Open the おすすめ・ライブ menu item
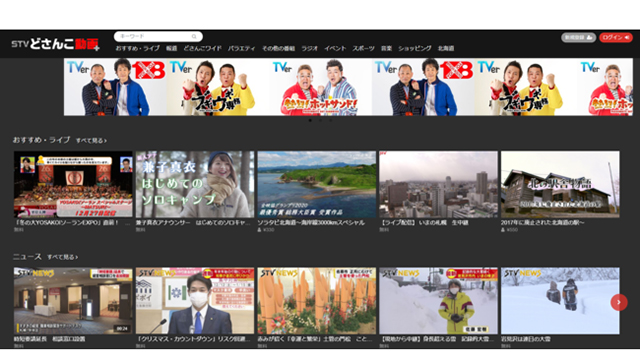This screenshot has height=360, width=640. [138, 49]
